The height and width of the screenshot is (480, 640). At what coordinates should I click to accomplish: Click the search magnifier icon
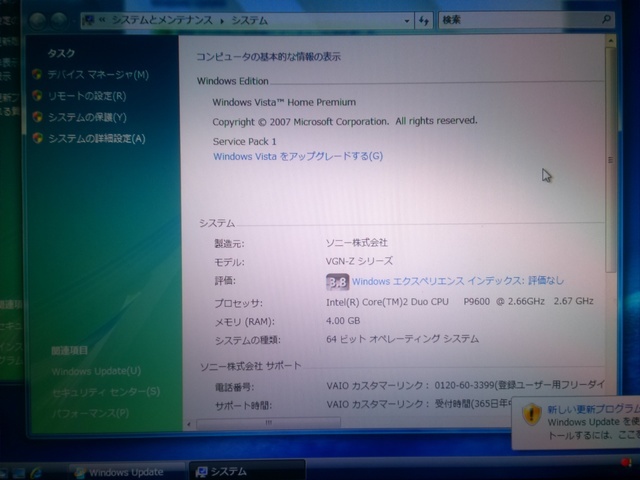pyautogui.click(x=606, y=19)
